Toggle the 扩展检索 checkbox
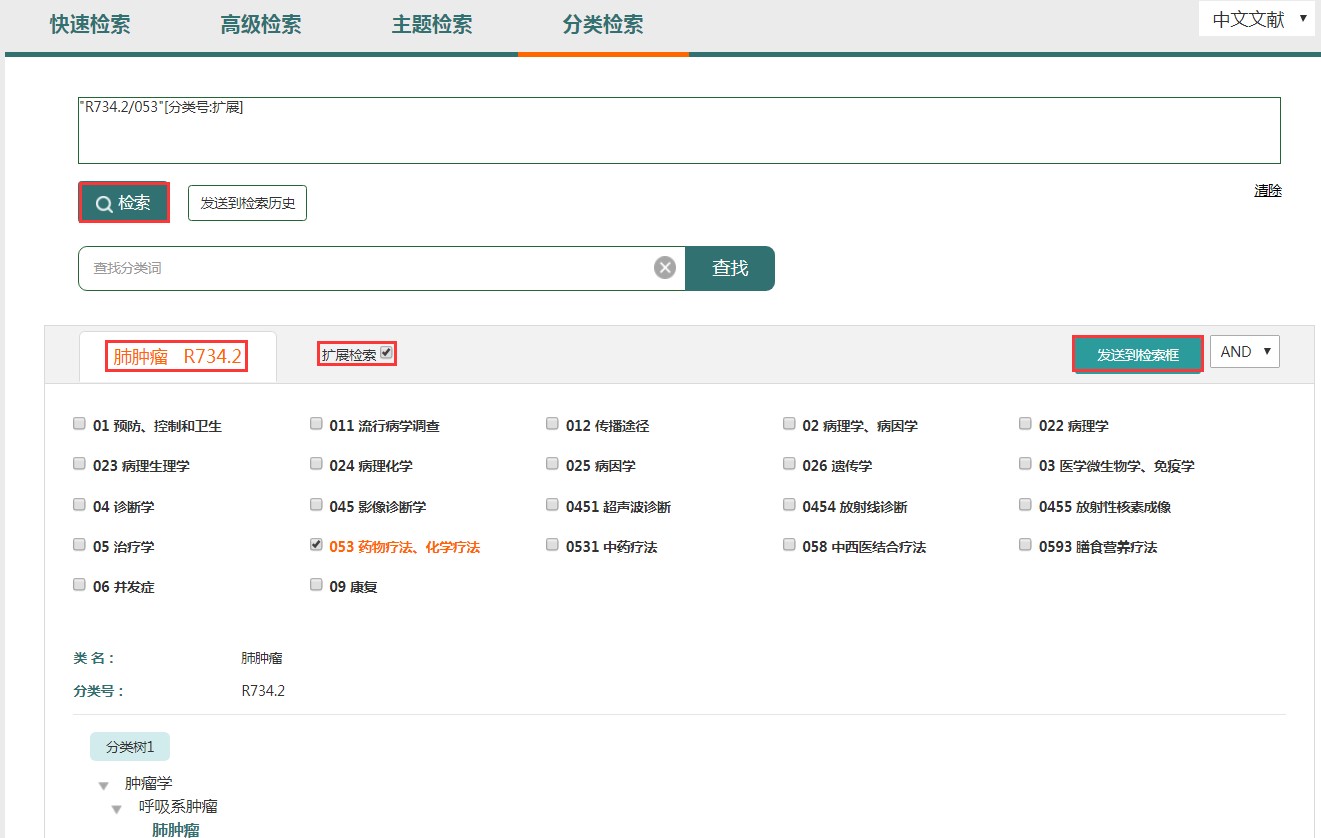Viewport: 1321px width, 838px height. (x=387, y=353)
